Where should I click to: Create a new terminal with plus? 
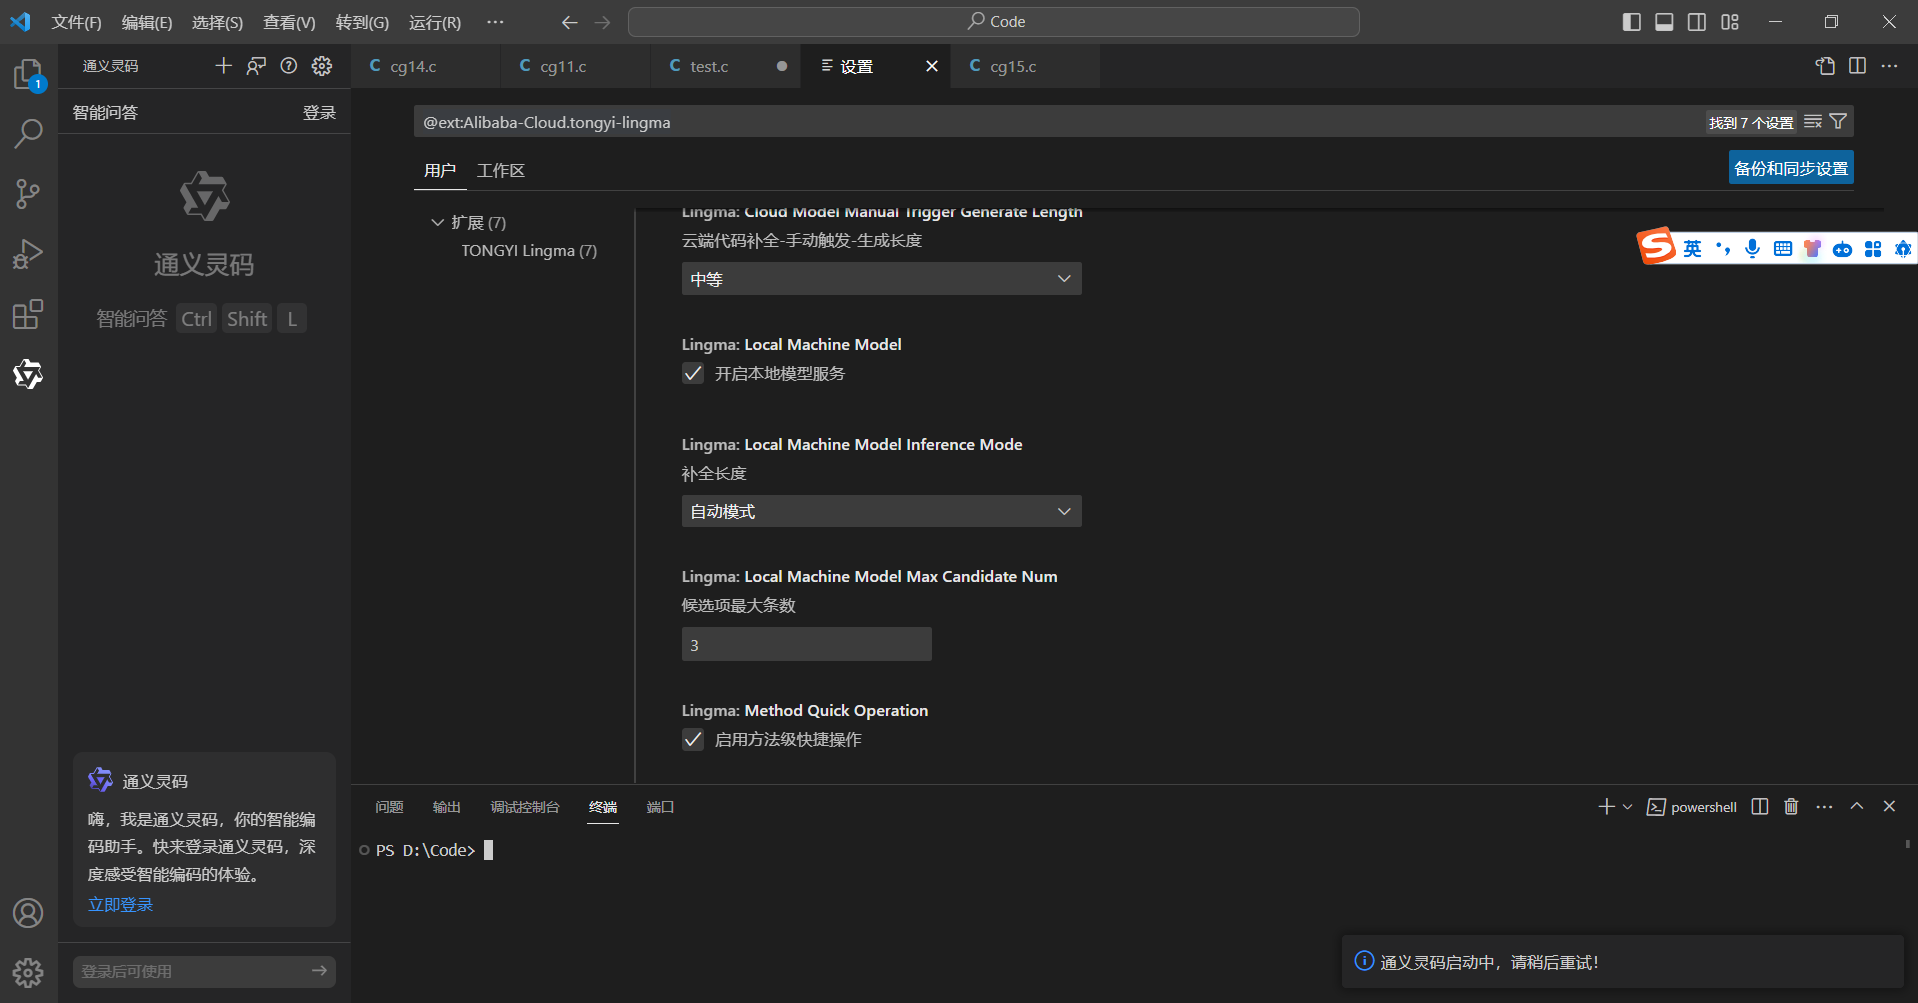coord(1606,807)
